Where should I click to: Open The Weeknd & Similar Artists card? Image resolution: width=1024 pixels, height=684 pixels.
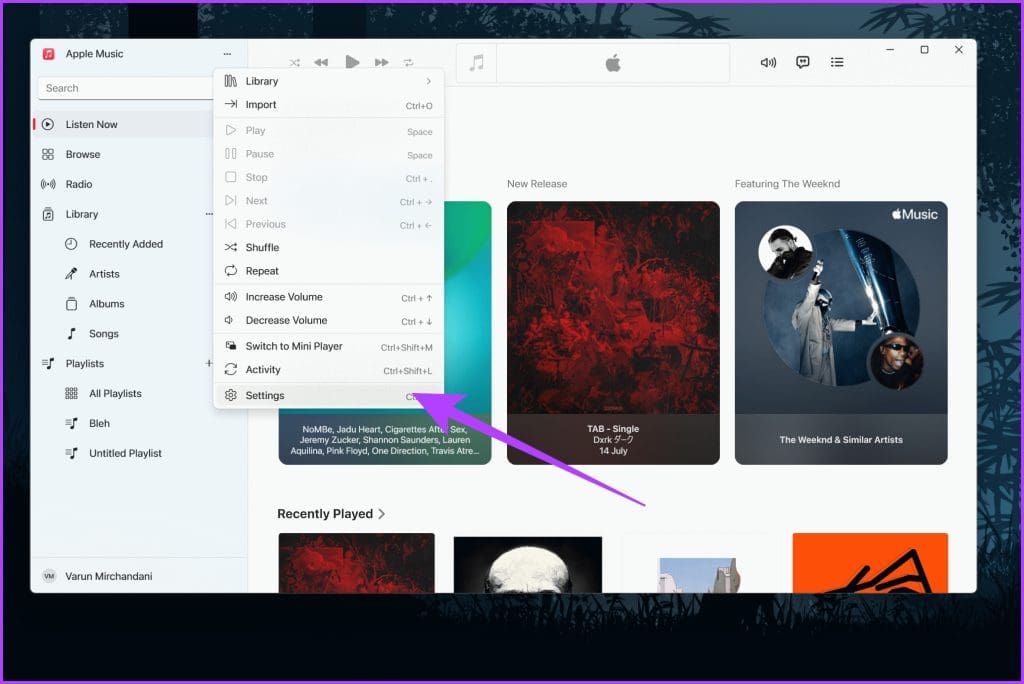841,333
